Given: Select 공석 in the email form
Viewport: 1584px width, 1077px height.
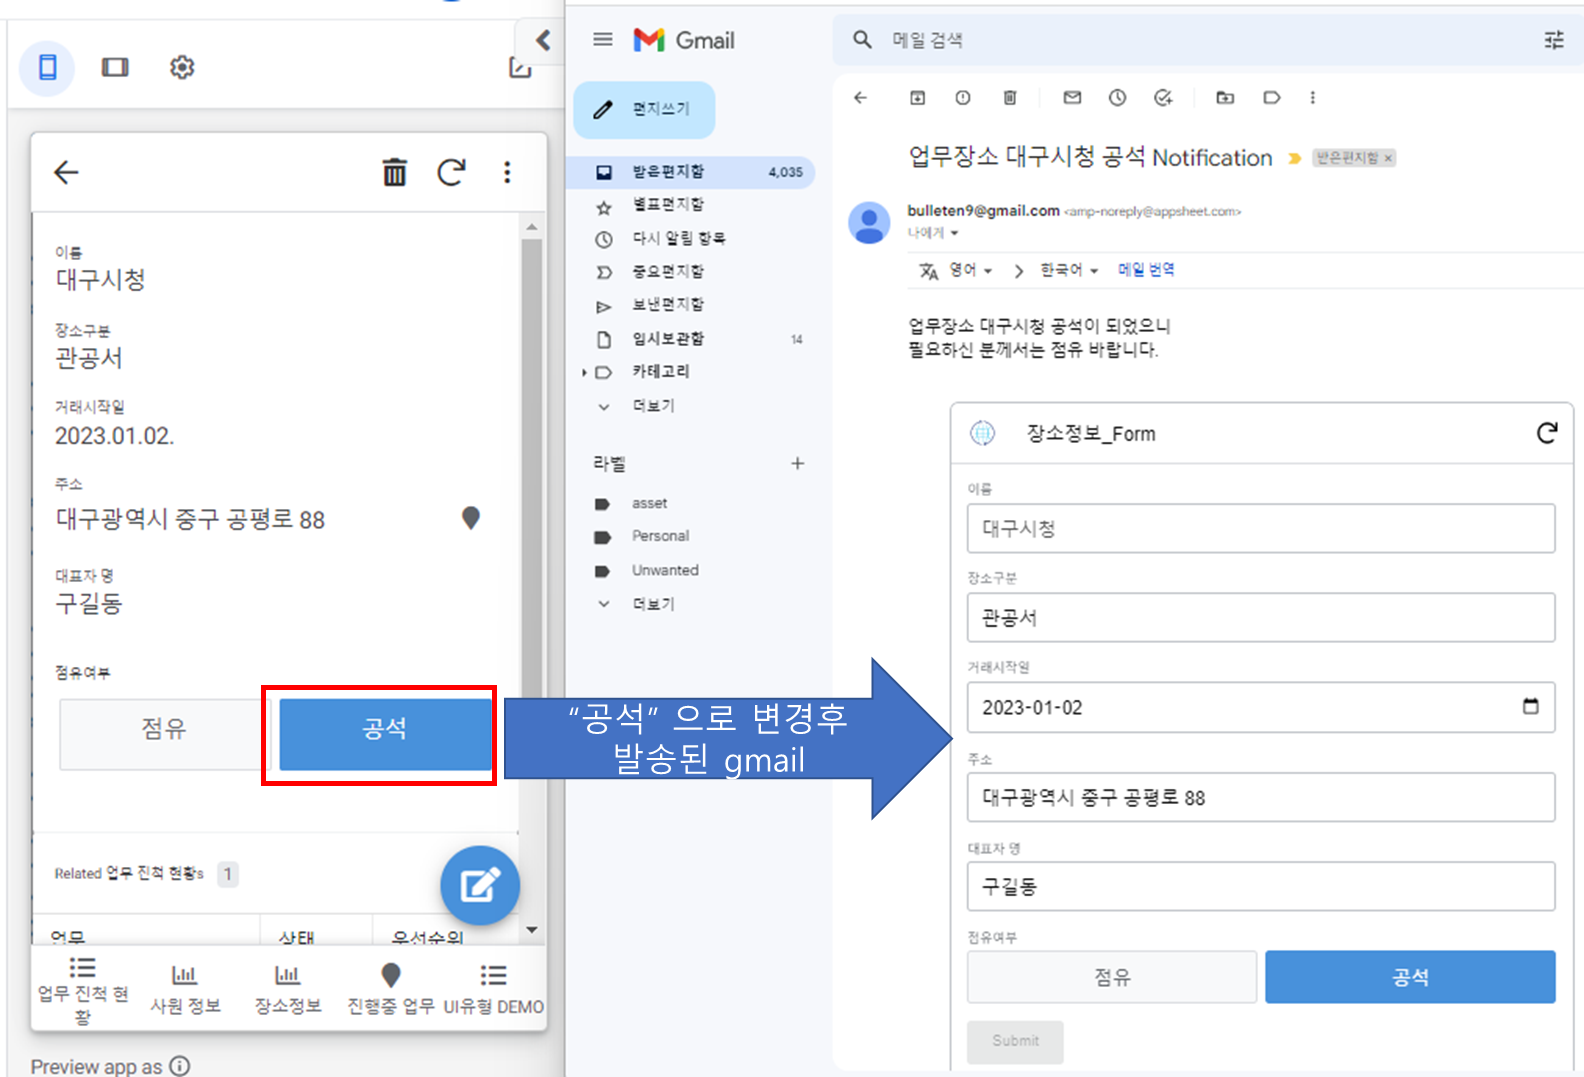Looking at the screenshot, I should pos(1410,977).
